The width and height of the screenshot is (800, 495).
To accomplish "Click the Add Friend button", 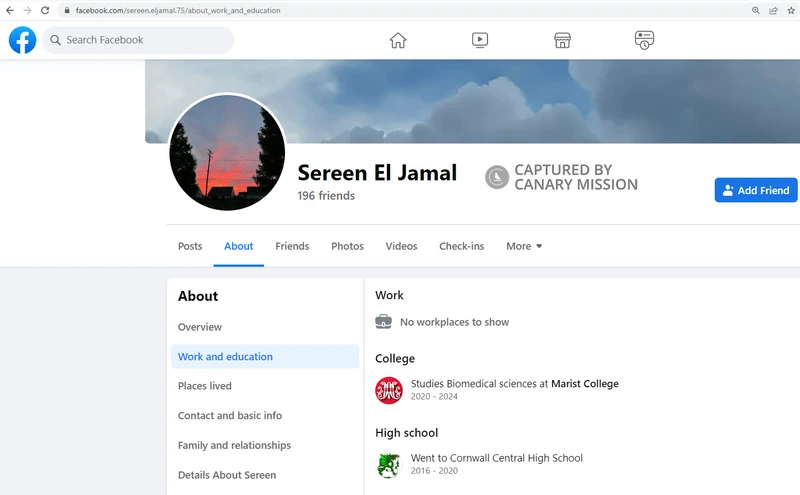I will click(x=756, y=190).
